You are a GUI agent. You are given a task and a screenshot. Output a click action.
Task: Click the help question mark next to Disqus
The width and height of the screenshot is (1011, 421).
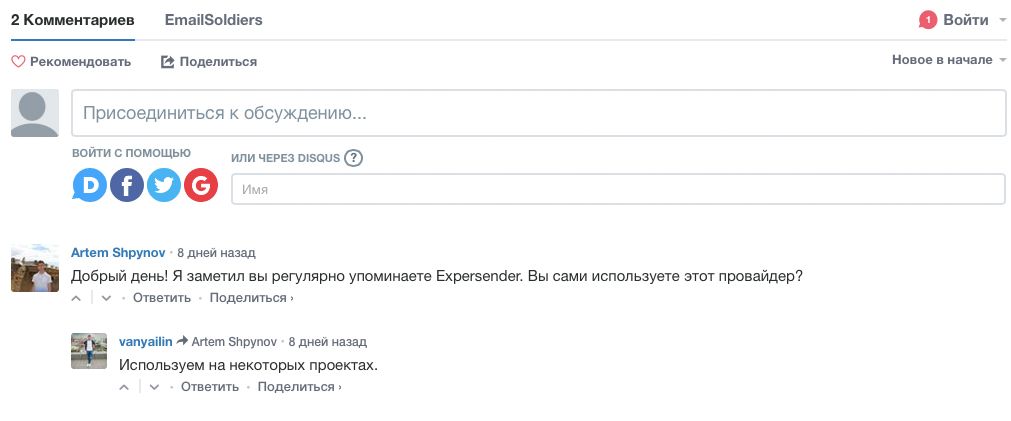(353, 158)
